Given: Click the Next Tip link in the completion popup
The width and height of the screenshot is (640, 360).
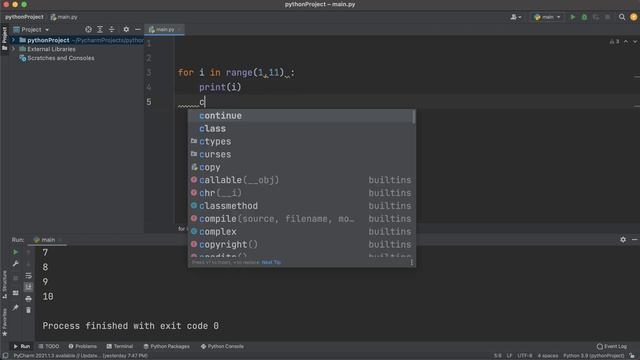Looking at the screenshot, I should (x=271, y=262).
